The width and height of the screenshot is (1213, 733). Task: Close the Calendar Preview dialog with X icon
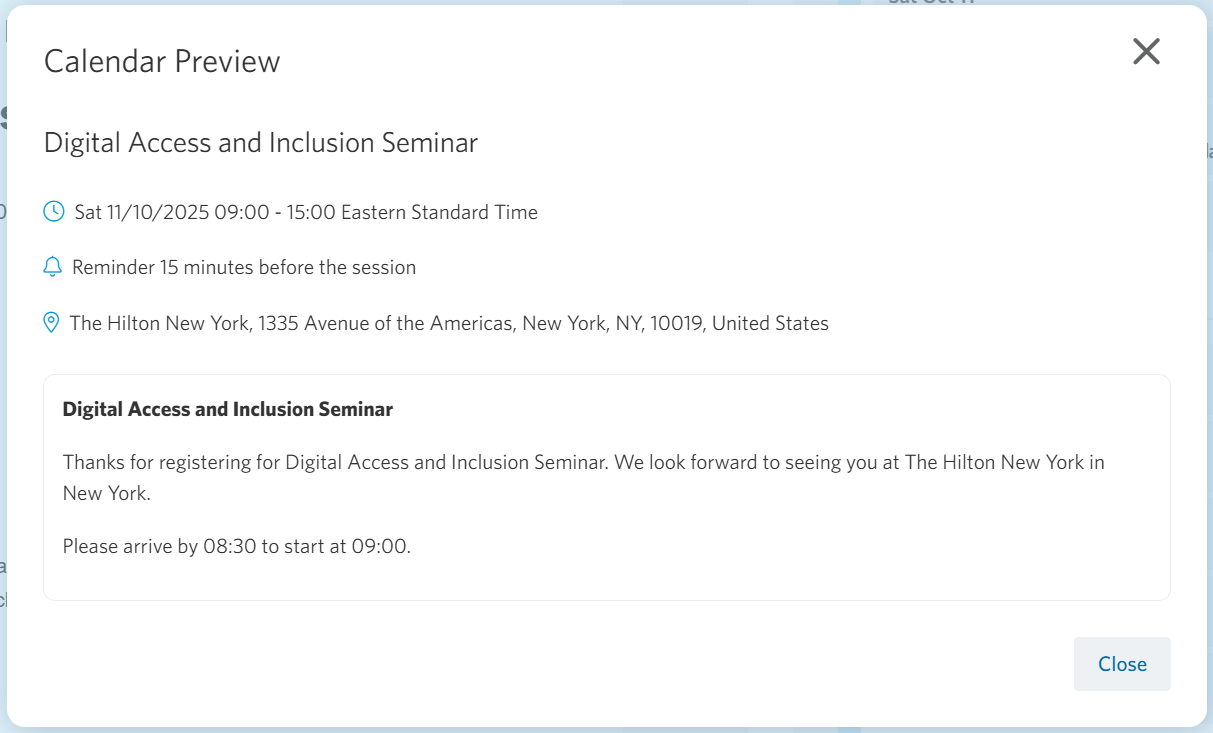pos(1146,52)
